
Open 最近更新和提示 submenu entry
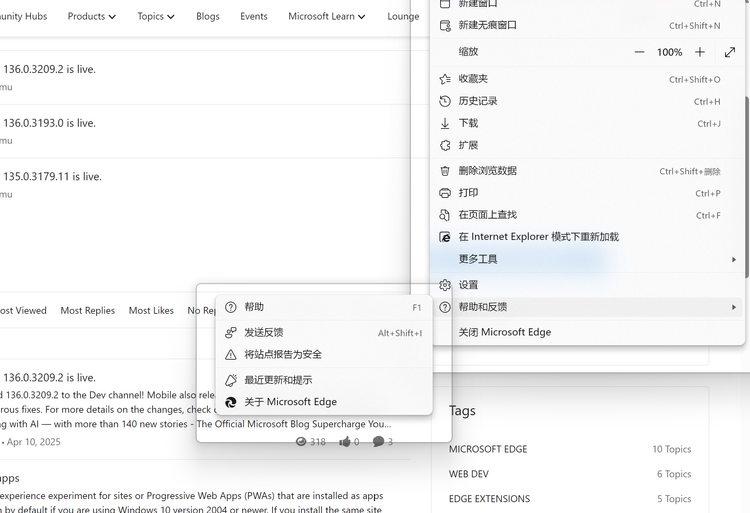tap(324, 380)
